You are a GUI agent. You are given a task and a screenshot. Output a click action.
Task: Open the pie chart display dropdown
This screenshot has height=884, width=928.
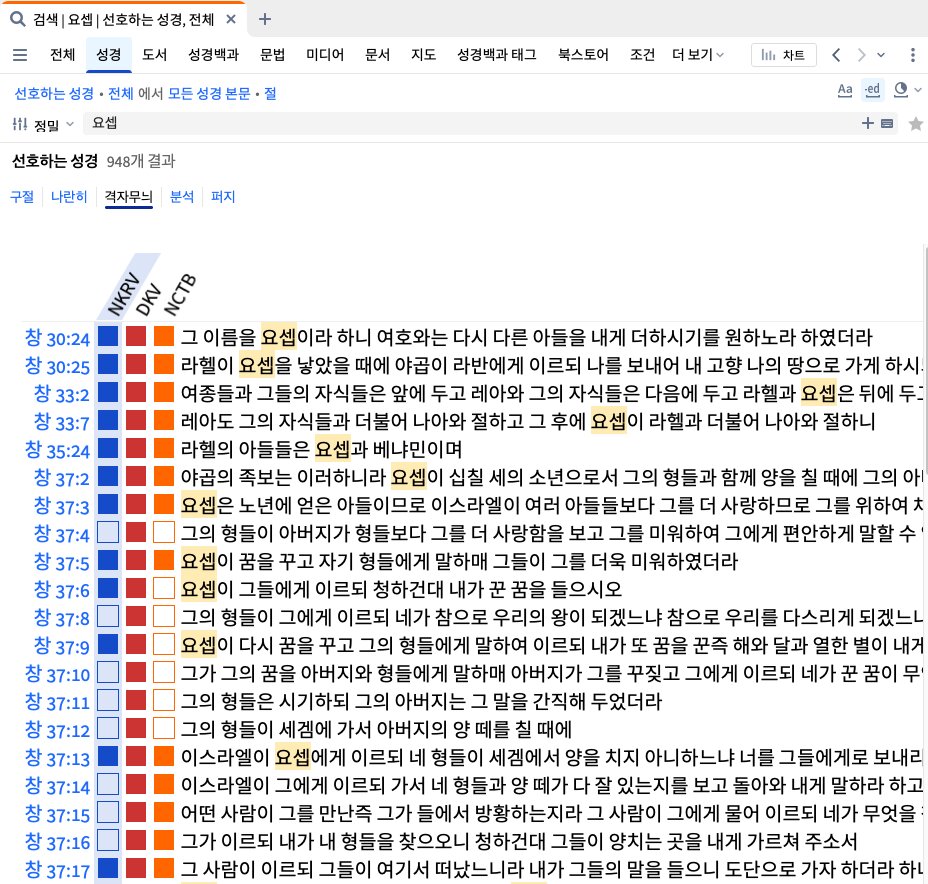(x=907, y=90)
